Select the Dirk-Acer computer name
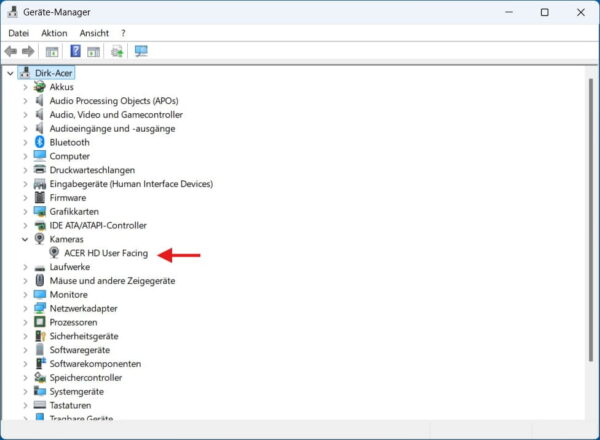The width and height of the screenshot is (600, 440). [x=53, y=73]
